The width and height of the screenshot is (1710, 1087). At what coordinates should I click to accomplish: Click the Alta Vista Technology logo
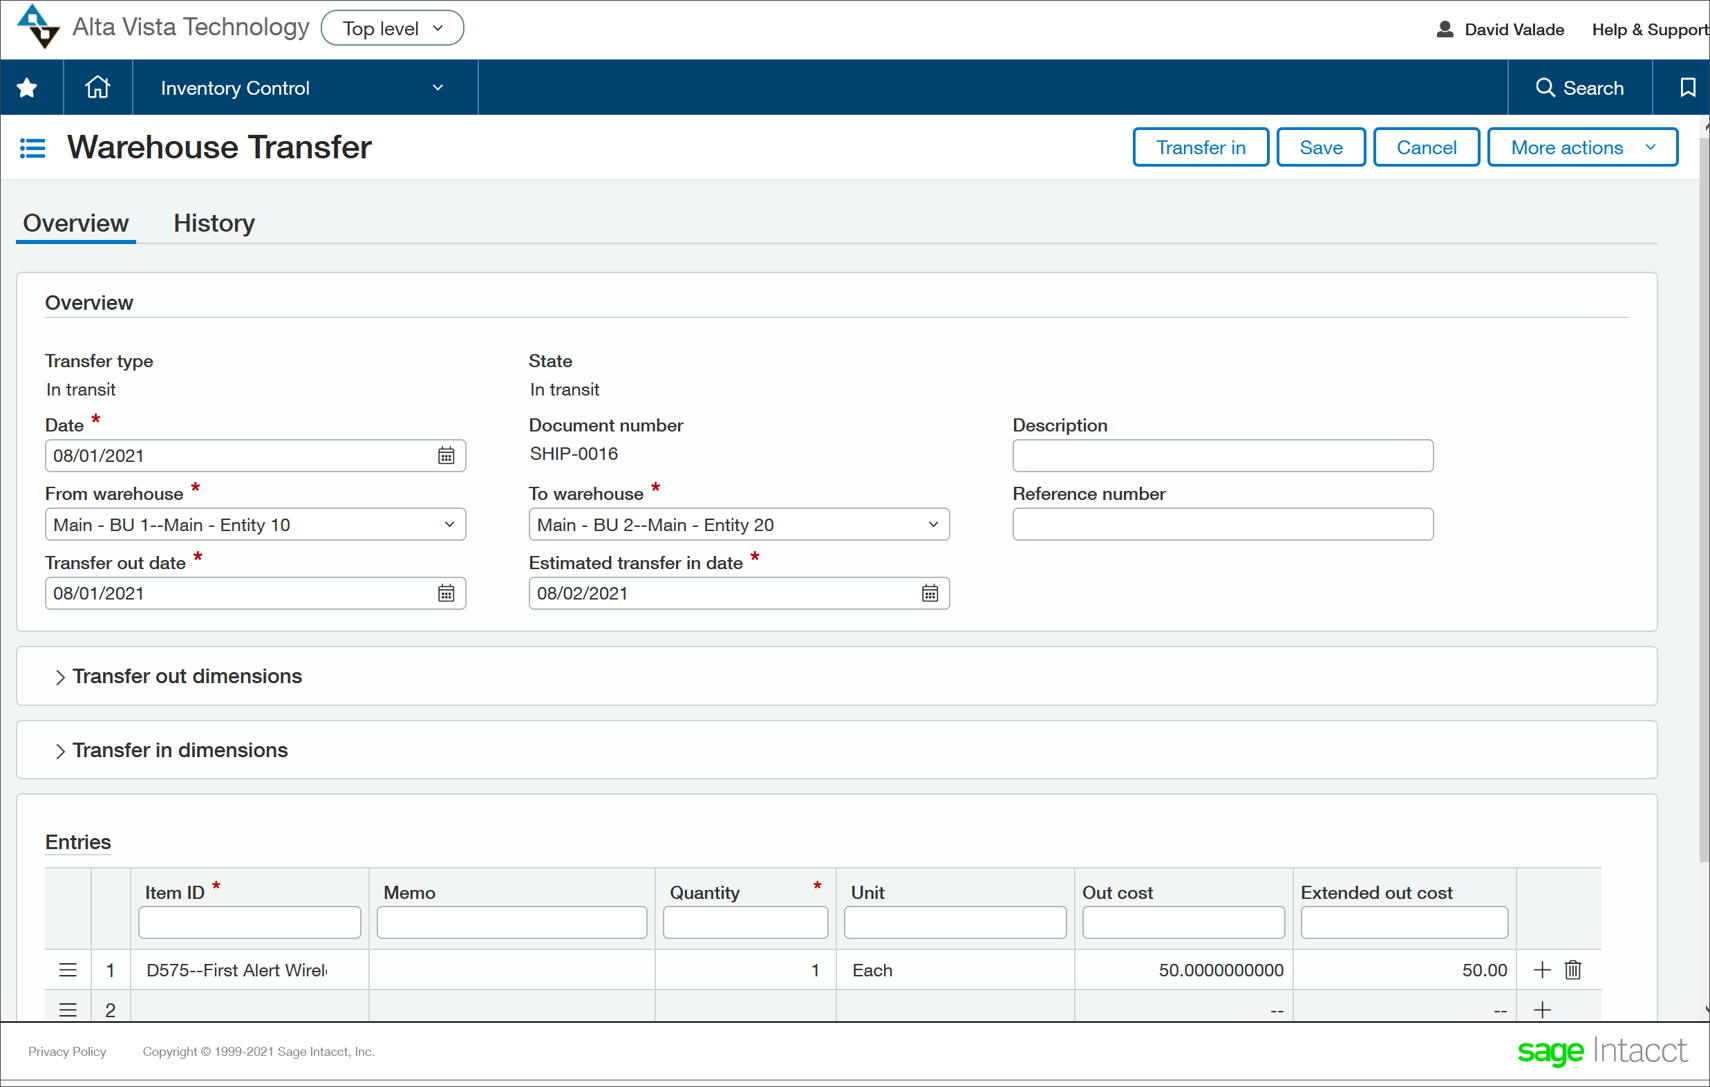[x=39, y=27]
